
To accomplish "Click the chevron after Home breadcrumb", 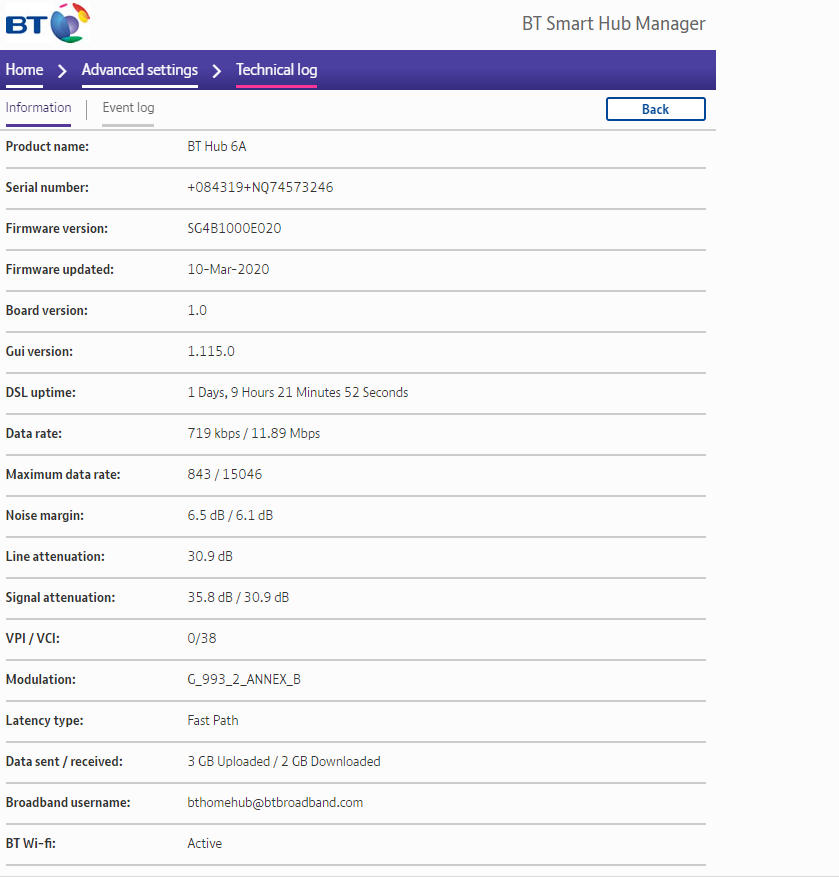I will (62, 71).
